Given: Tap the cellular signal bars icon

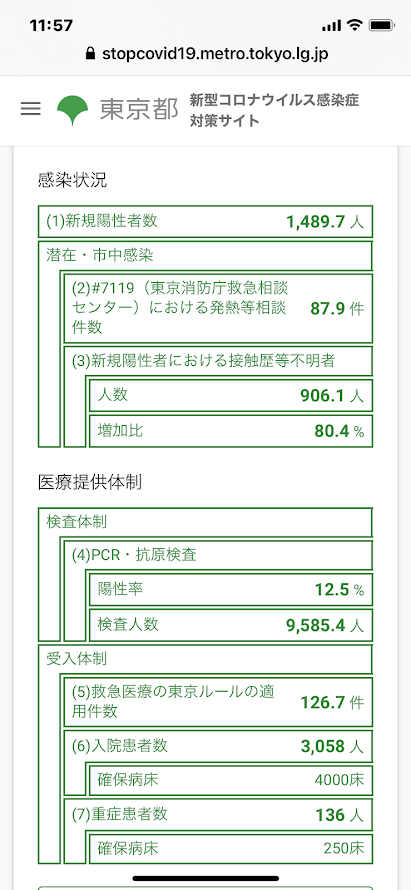Looking at the screenshot, I should pos(332,26).
